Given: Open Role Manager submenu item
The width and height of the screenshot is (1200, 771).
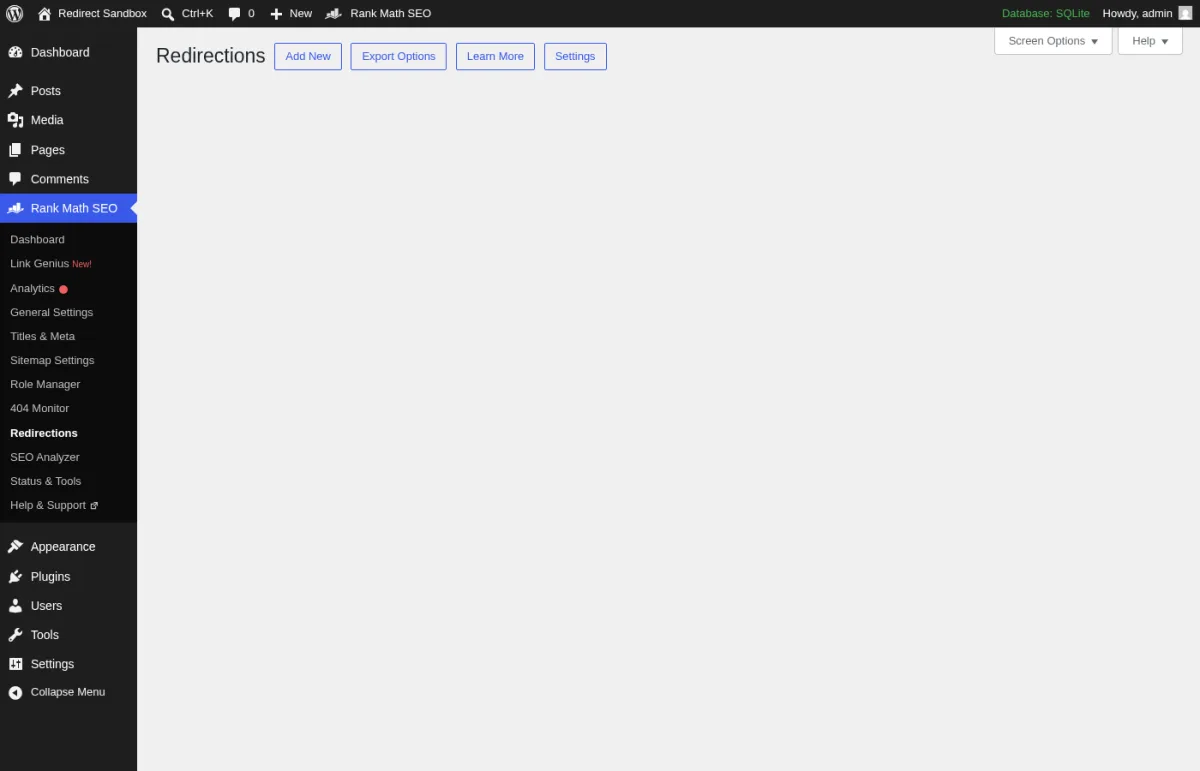Looking at the screenshot, I should click(x=45, y=384).
